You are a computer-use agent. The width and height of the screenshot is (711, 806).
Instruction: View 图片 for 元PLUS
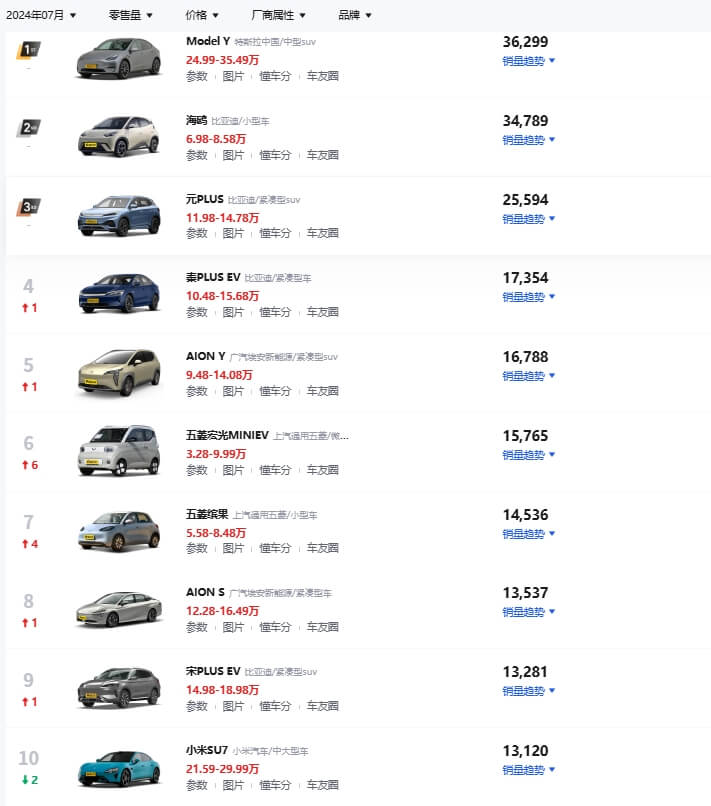233,233
